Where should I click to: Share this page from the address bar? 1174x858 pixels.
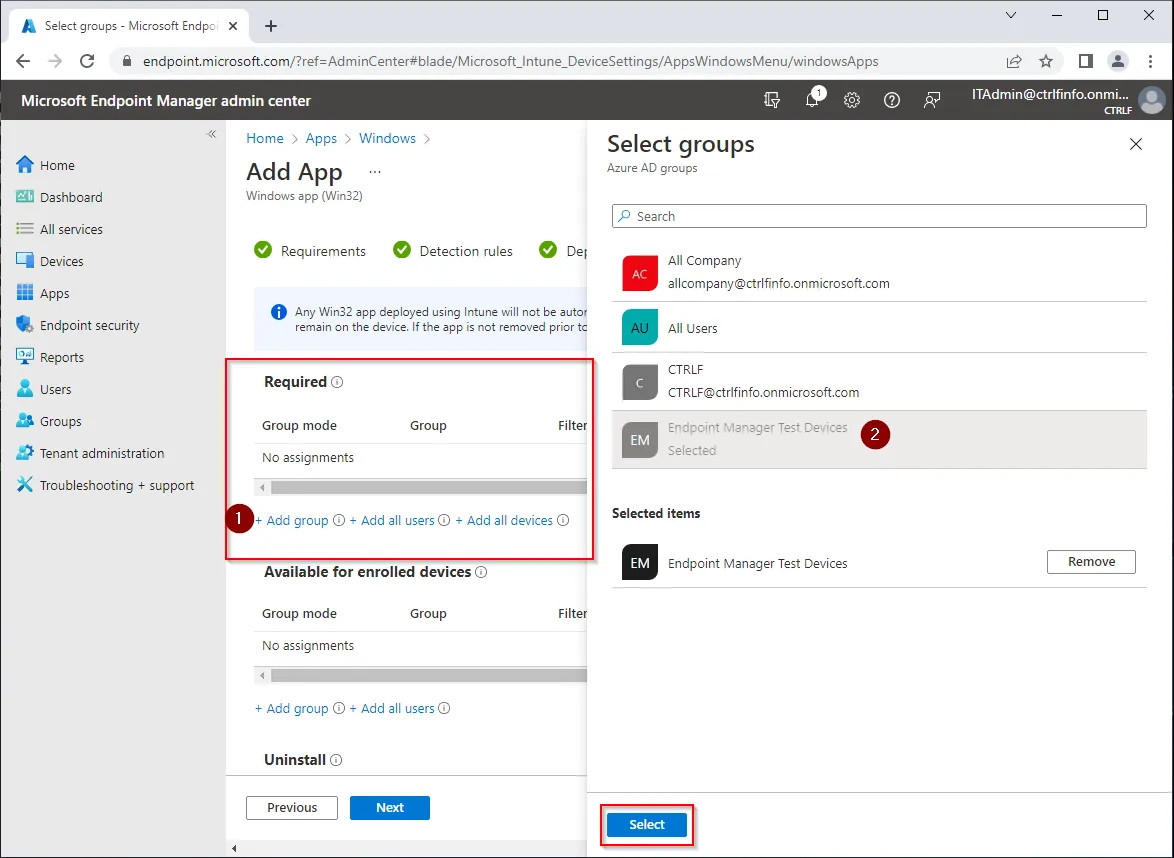[1014, 61]
